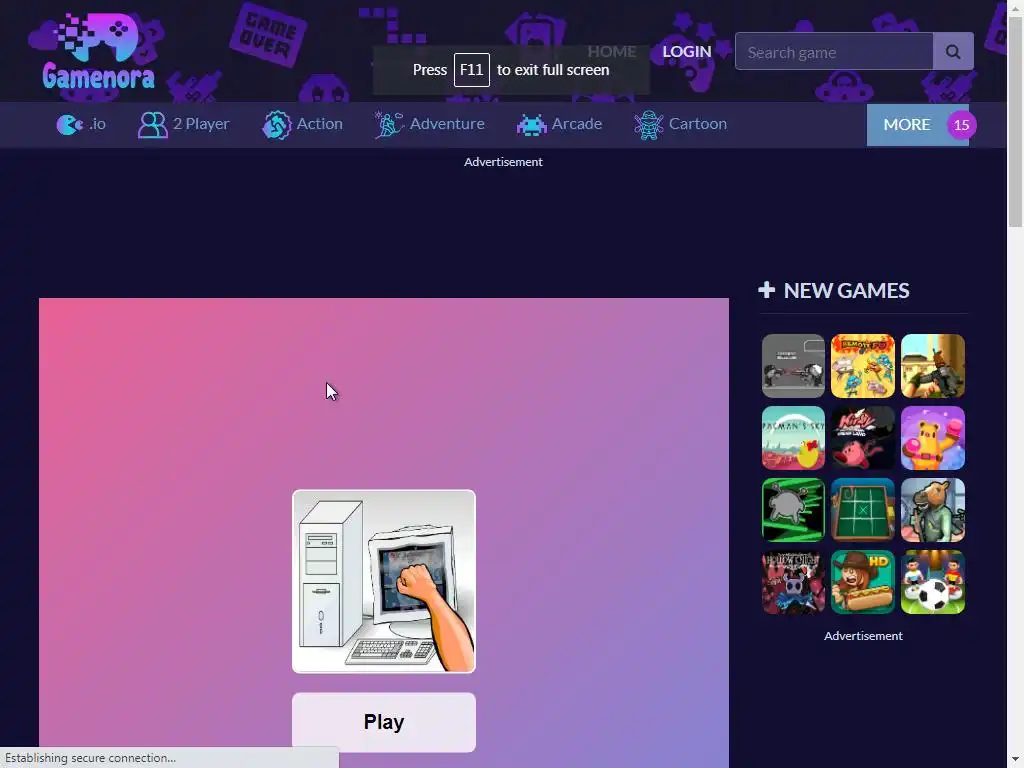The height and width of the screenshot is (768, 1024).
Task: Open the Remote Fu cartoon game thumbnail
Action: click(863, 366)
